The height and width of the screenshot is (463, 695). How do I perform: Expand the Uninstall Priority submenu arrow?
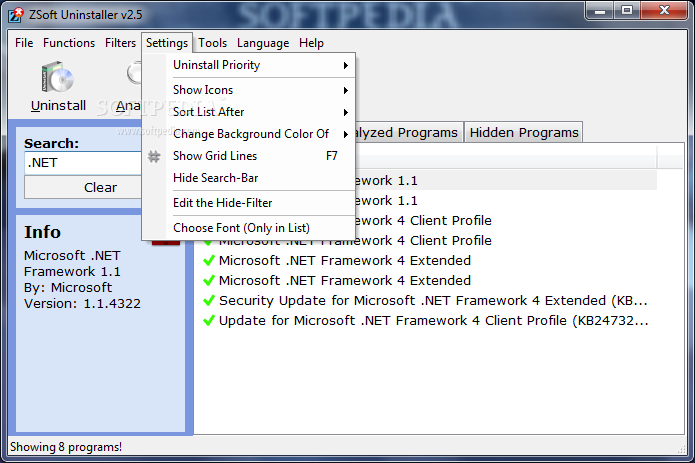(x=346, y=66)
